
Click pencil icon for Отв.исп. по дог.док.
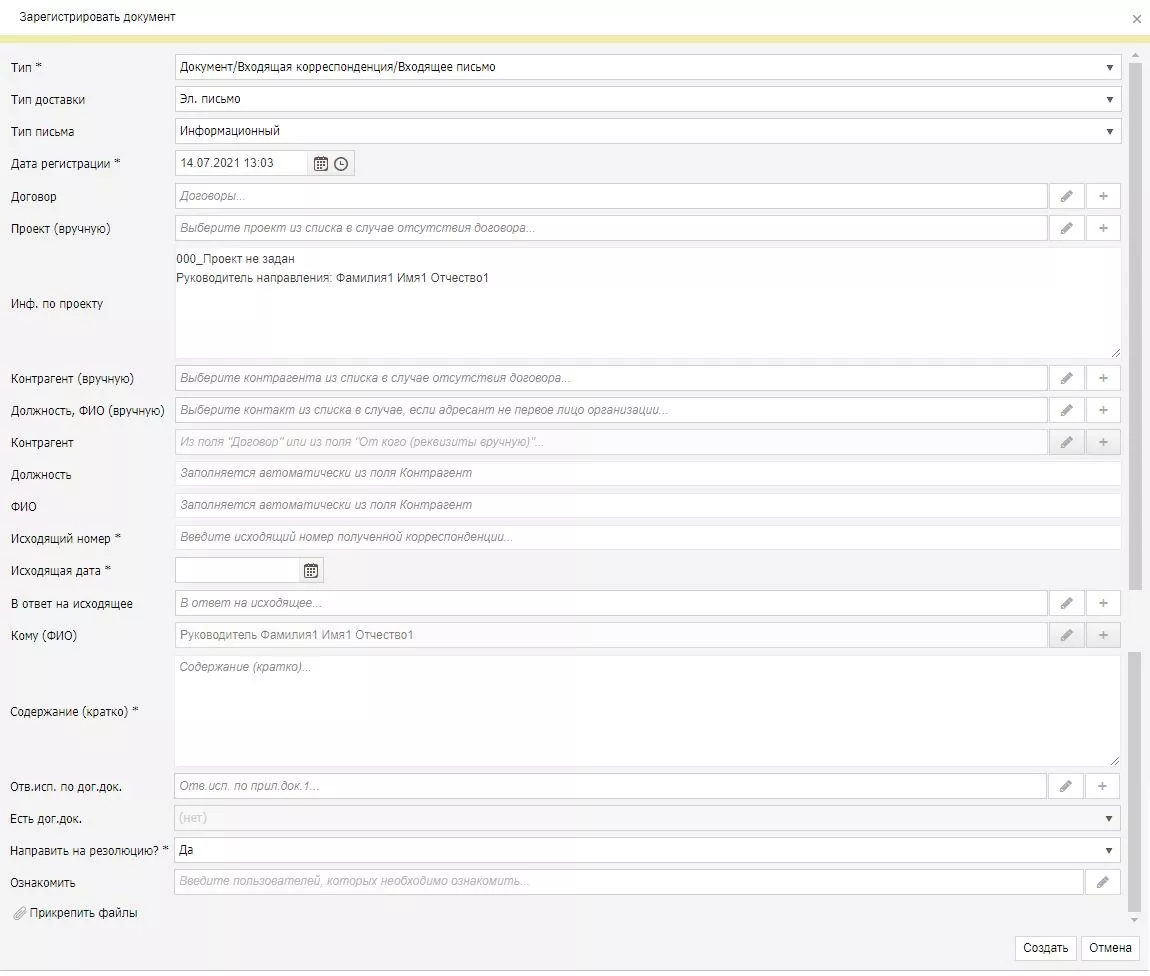pyautogui.click(x=1065, y=787)
